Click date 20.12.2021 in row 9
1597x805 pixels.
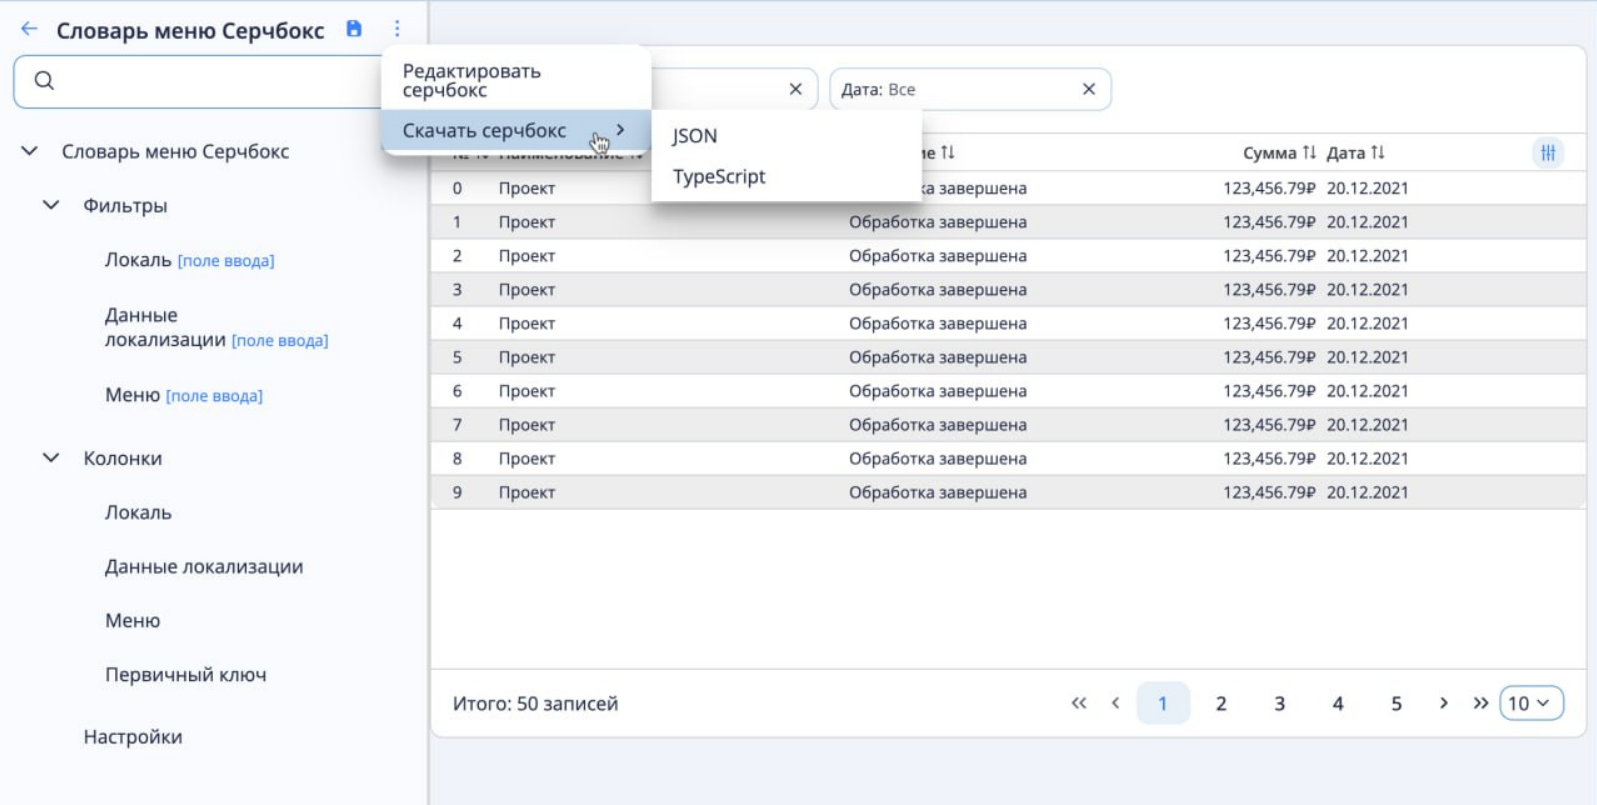coord(1367,492)
